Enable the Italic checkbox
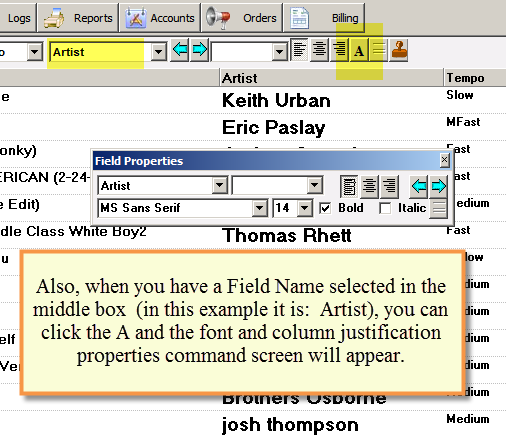The image size is (506, 436). 385,208
